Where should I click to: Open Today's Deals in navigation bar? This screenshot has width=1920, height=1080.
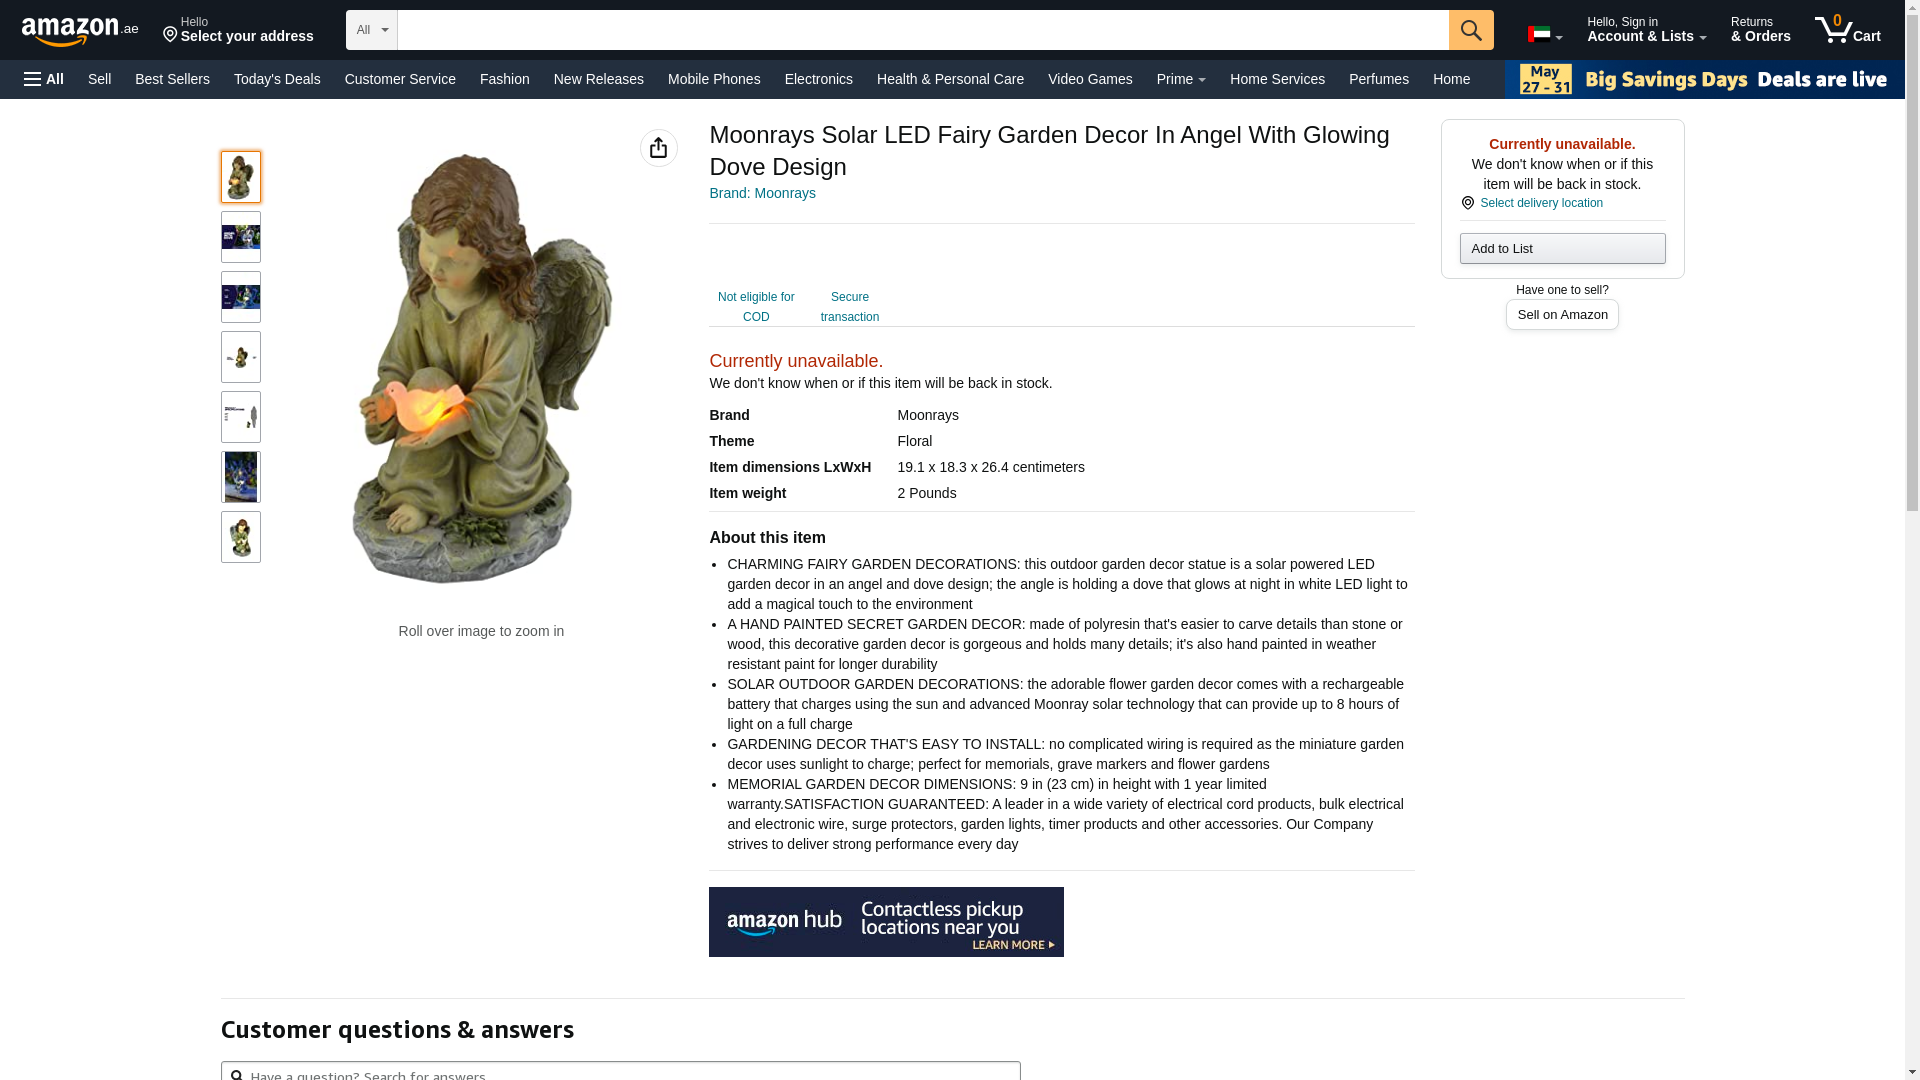277,79
